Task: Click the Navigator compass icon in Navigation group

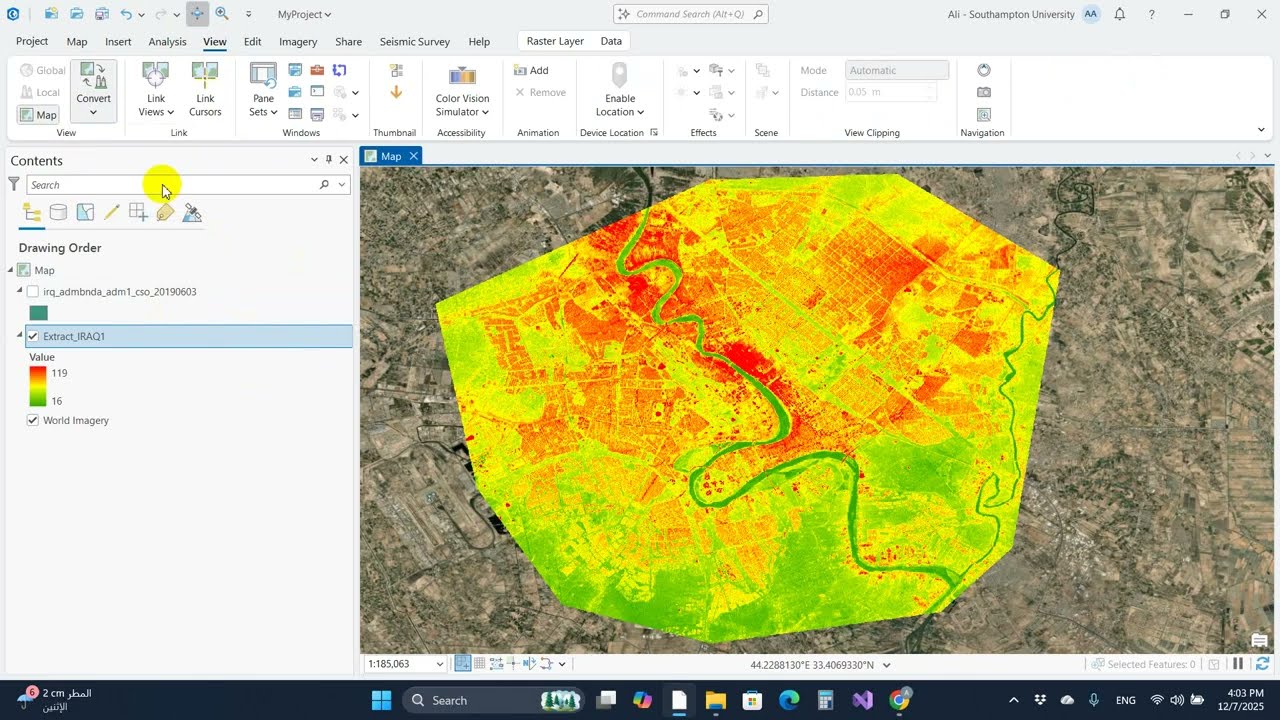Action: (984, 70)
